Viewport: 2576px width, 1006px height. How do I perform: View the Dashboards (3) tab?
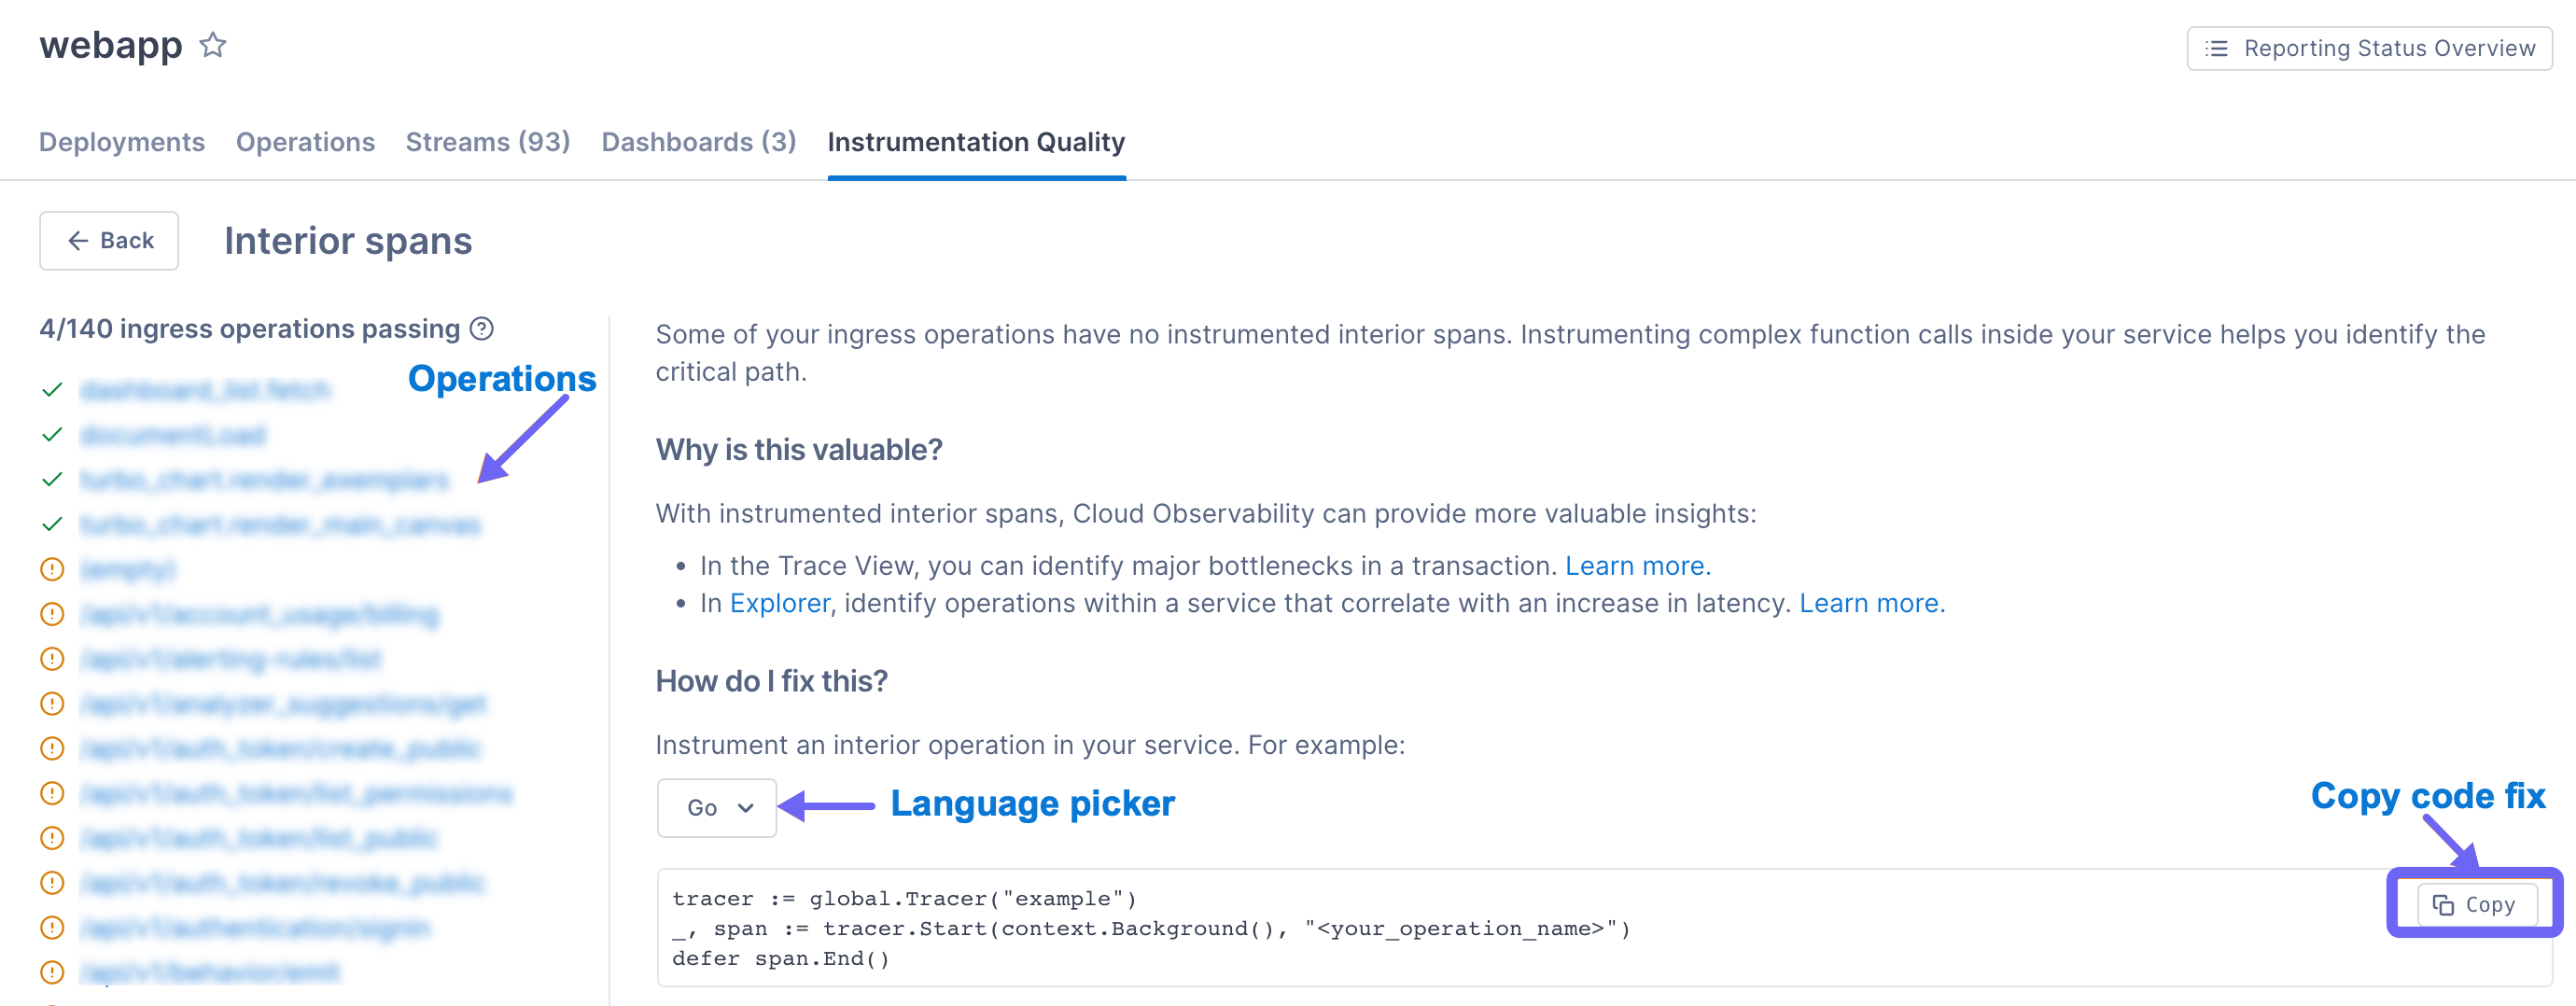pyautogui.click(x=698, y=142)
